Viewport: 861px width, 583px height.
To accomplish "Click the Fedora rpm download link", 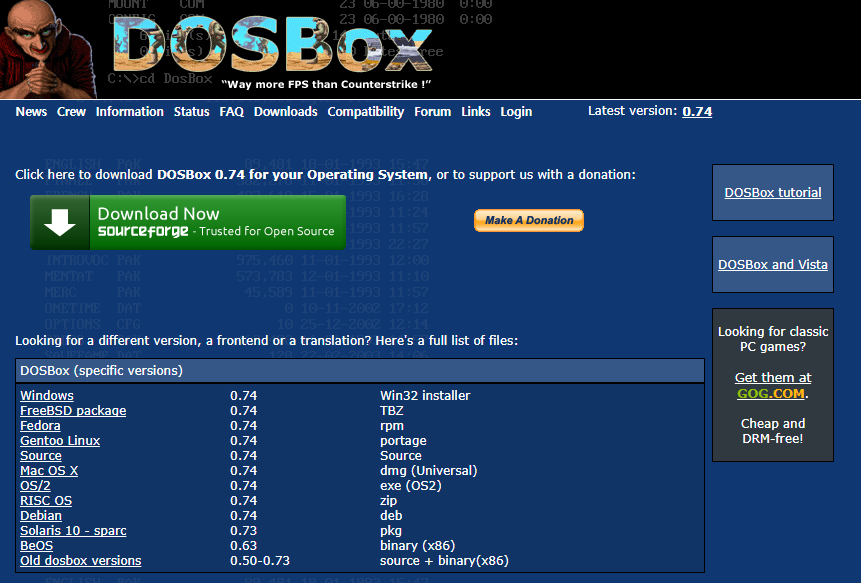I will pos(40,425).
